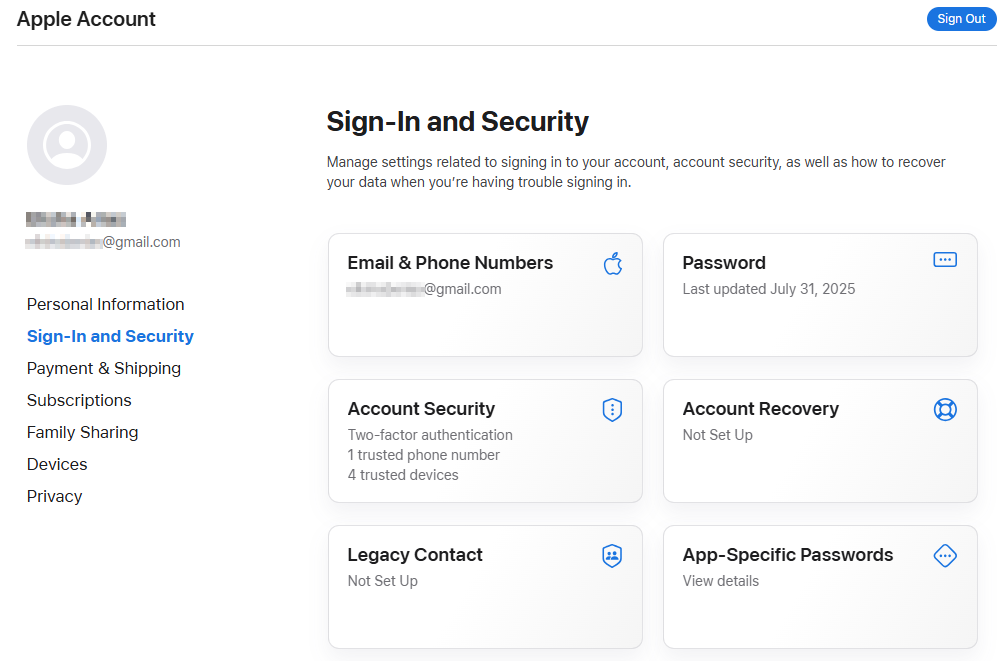Open Subscriptions page
The height and width of the screenshot is (661, 1005).
click(x=79, y=400)
